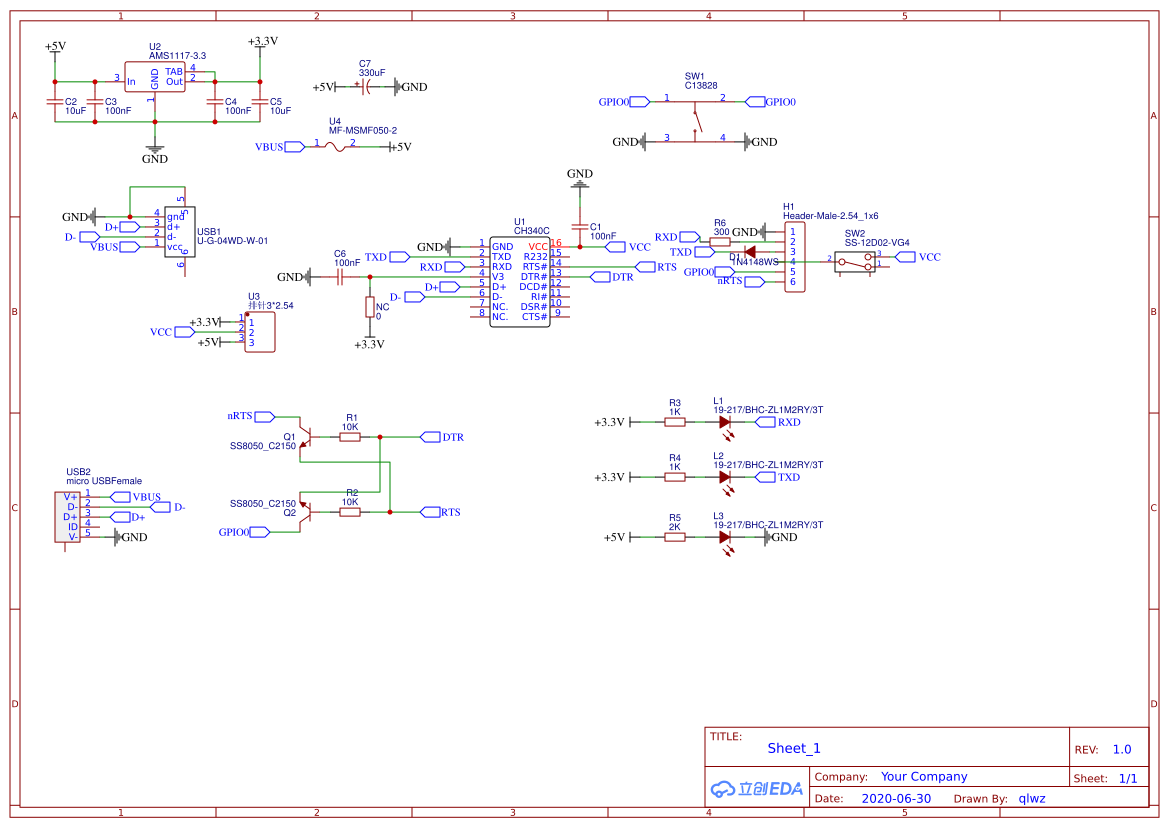The height and width of the screenshot is (828, 1169).
Task: Select the USB1 U-G-04WD-W-01 connector body
Action: coord(180,233)
